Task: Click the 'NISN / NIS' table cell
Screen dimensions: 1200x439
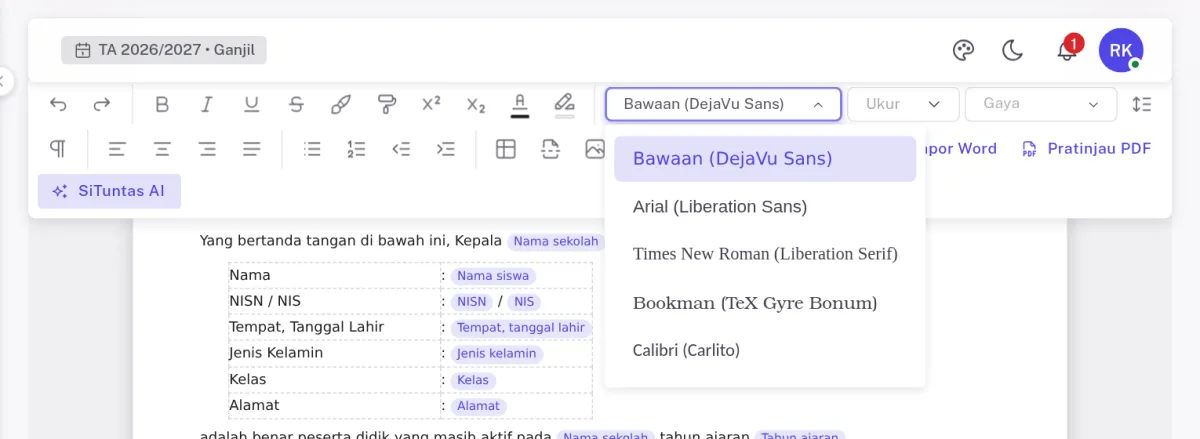Action: (334, 301)
